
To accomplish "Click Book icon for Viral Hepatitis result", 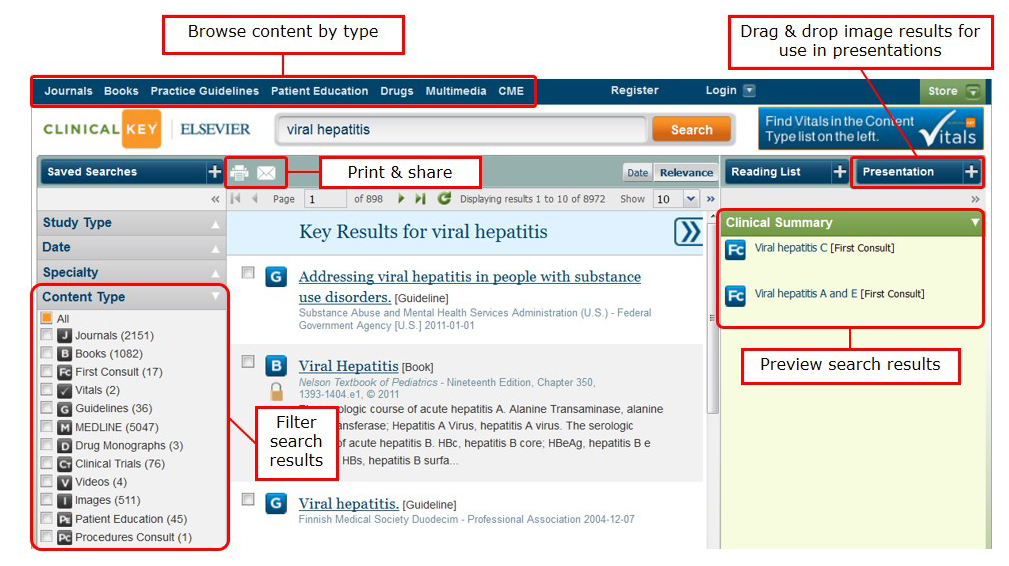I will (x=276, y=366).
